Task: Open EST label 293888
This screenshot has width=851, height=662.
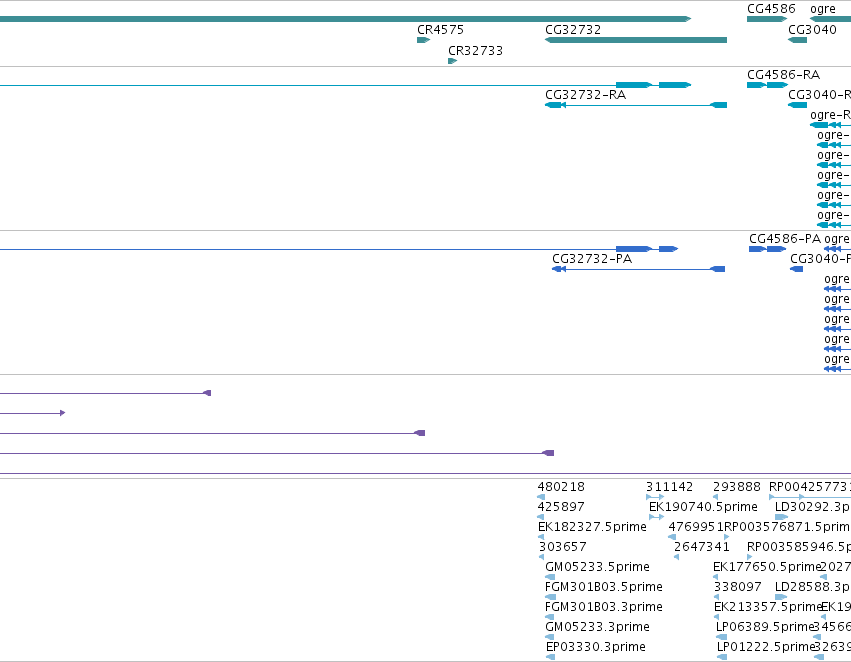Action: click(x=736, y=487)
